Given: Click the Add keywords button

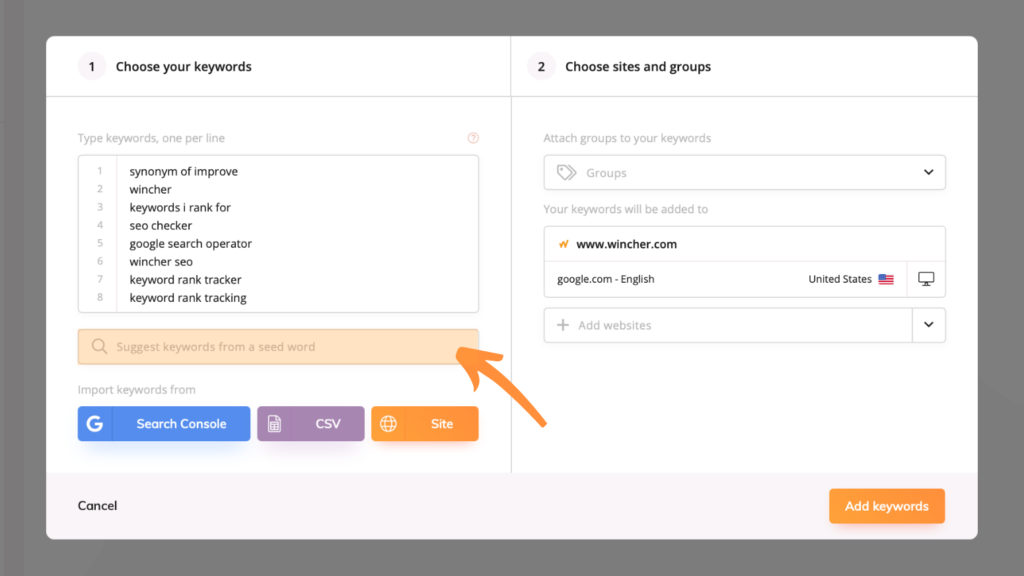Looking at the screenshot, I should coord(887,506).
